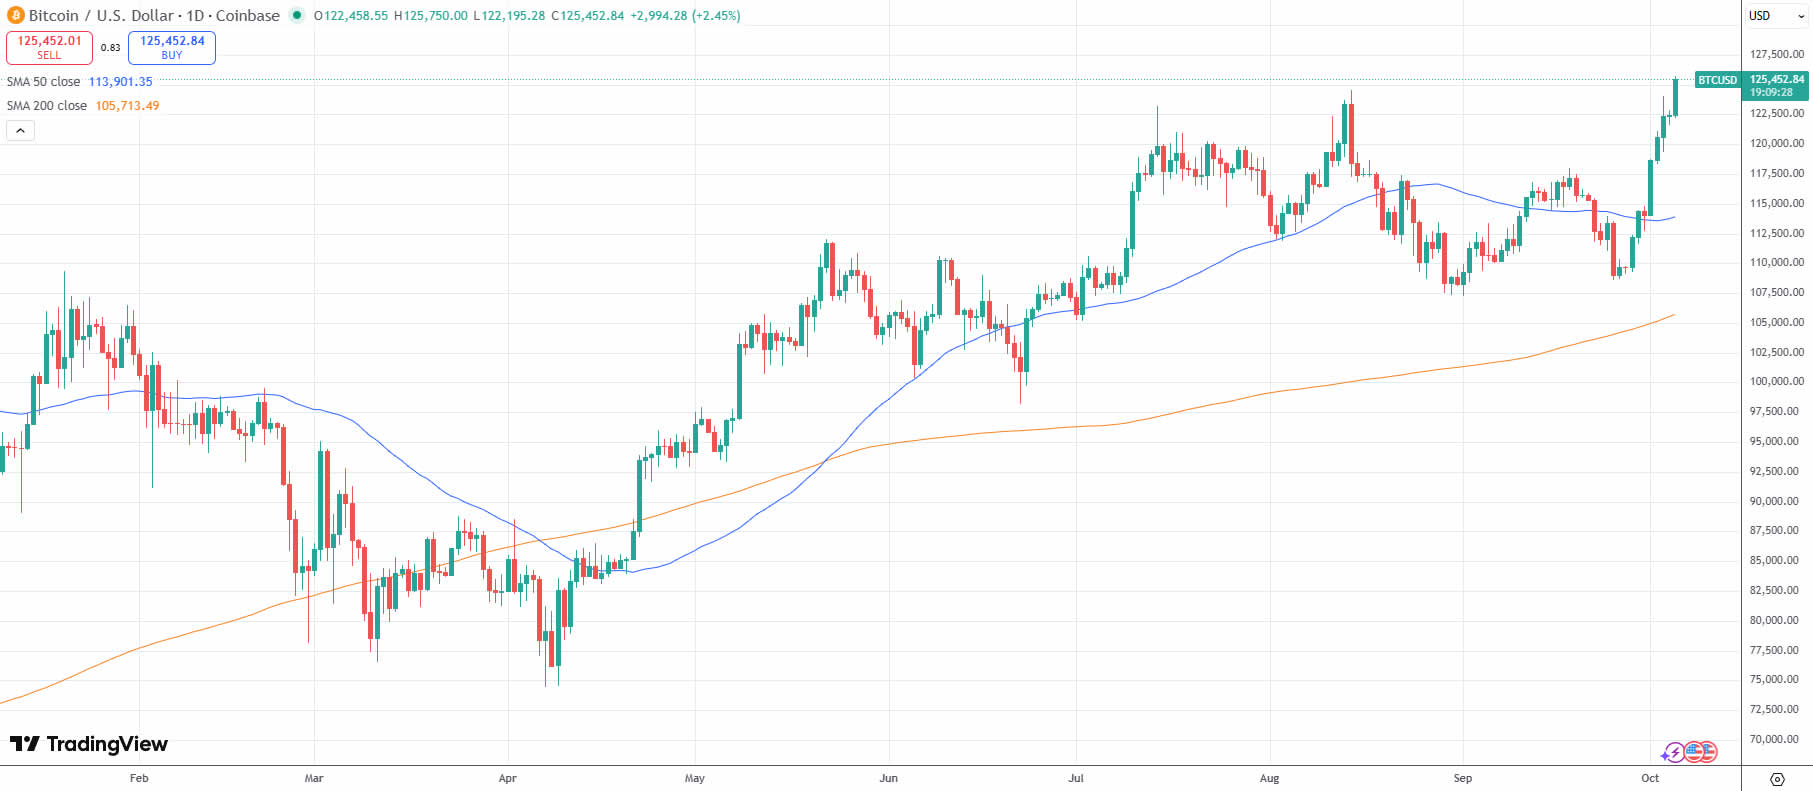Click the BUY order button showing 125,452.84
Image resolution: width=1813 pixels, height=791 pixels.
[x=171, y=47]
